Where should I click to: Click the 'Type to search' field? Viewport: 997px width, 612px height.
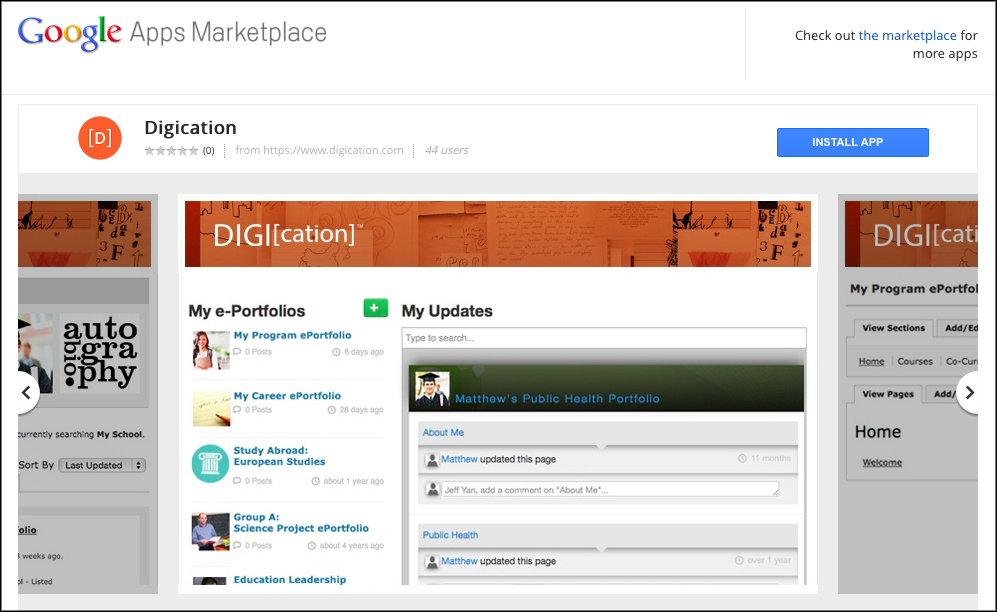coord(602,337)
